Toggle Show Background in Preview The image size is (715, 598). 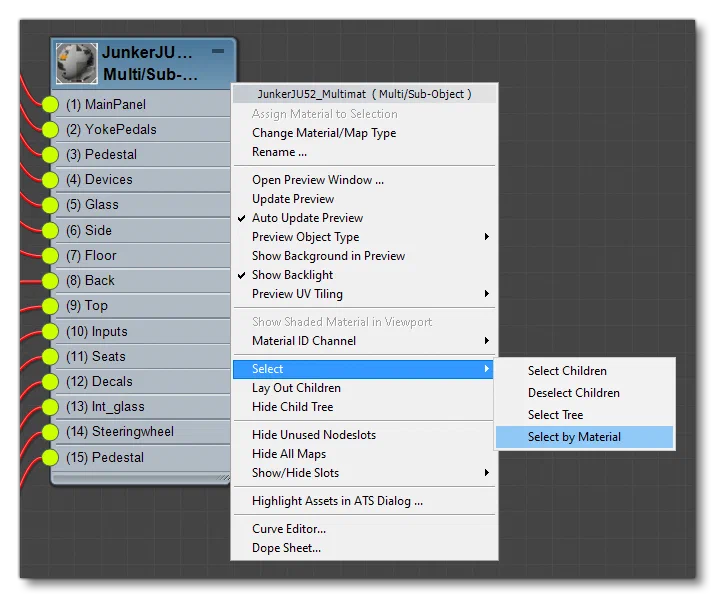pos(364,256)
